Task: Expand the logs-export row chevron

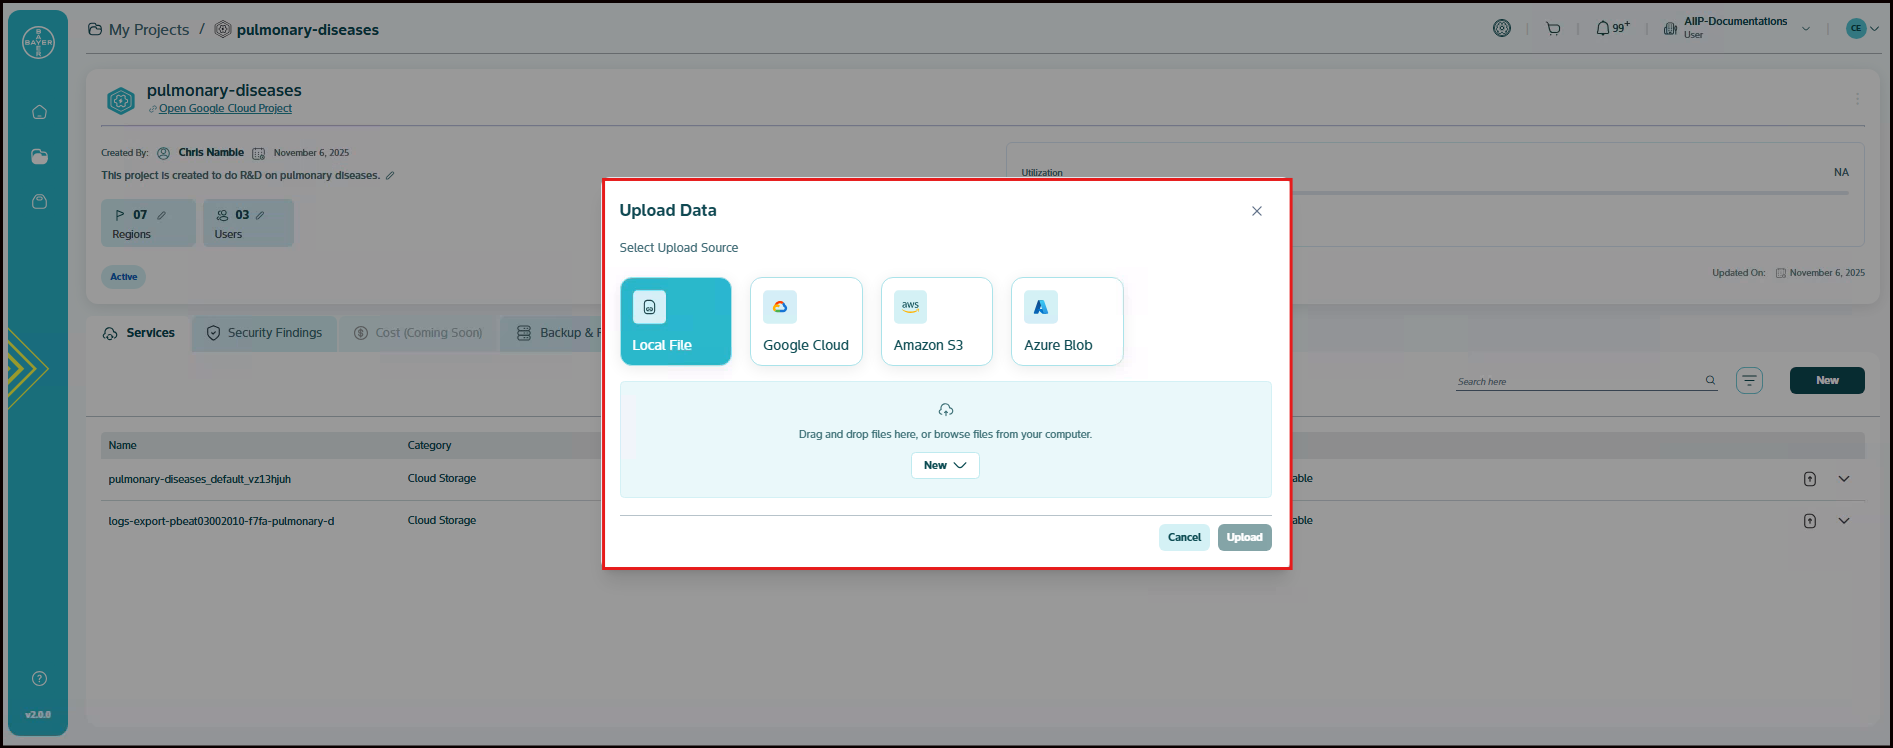Action: [x=1844, y=521]
